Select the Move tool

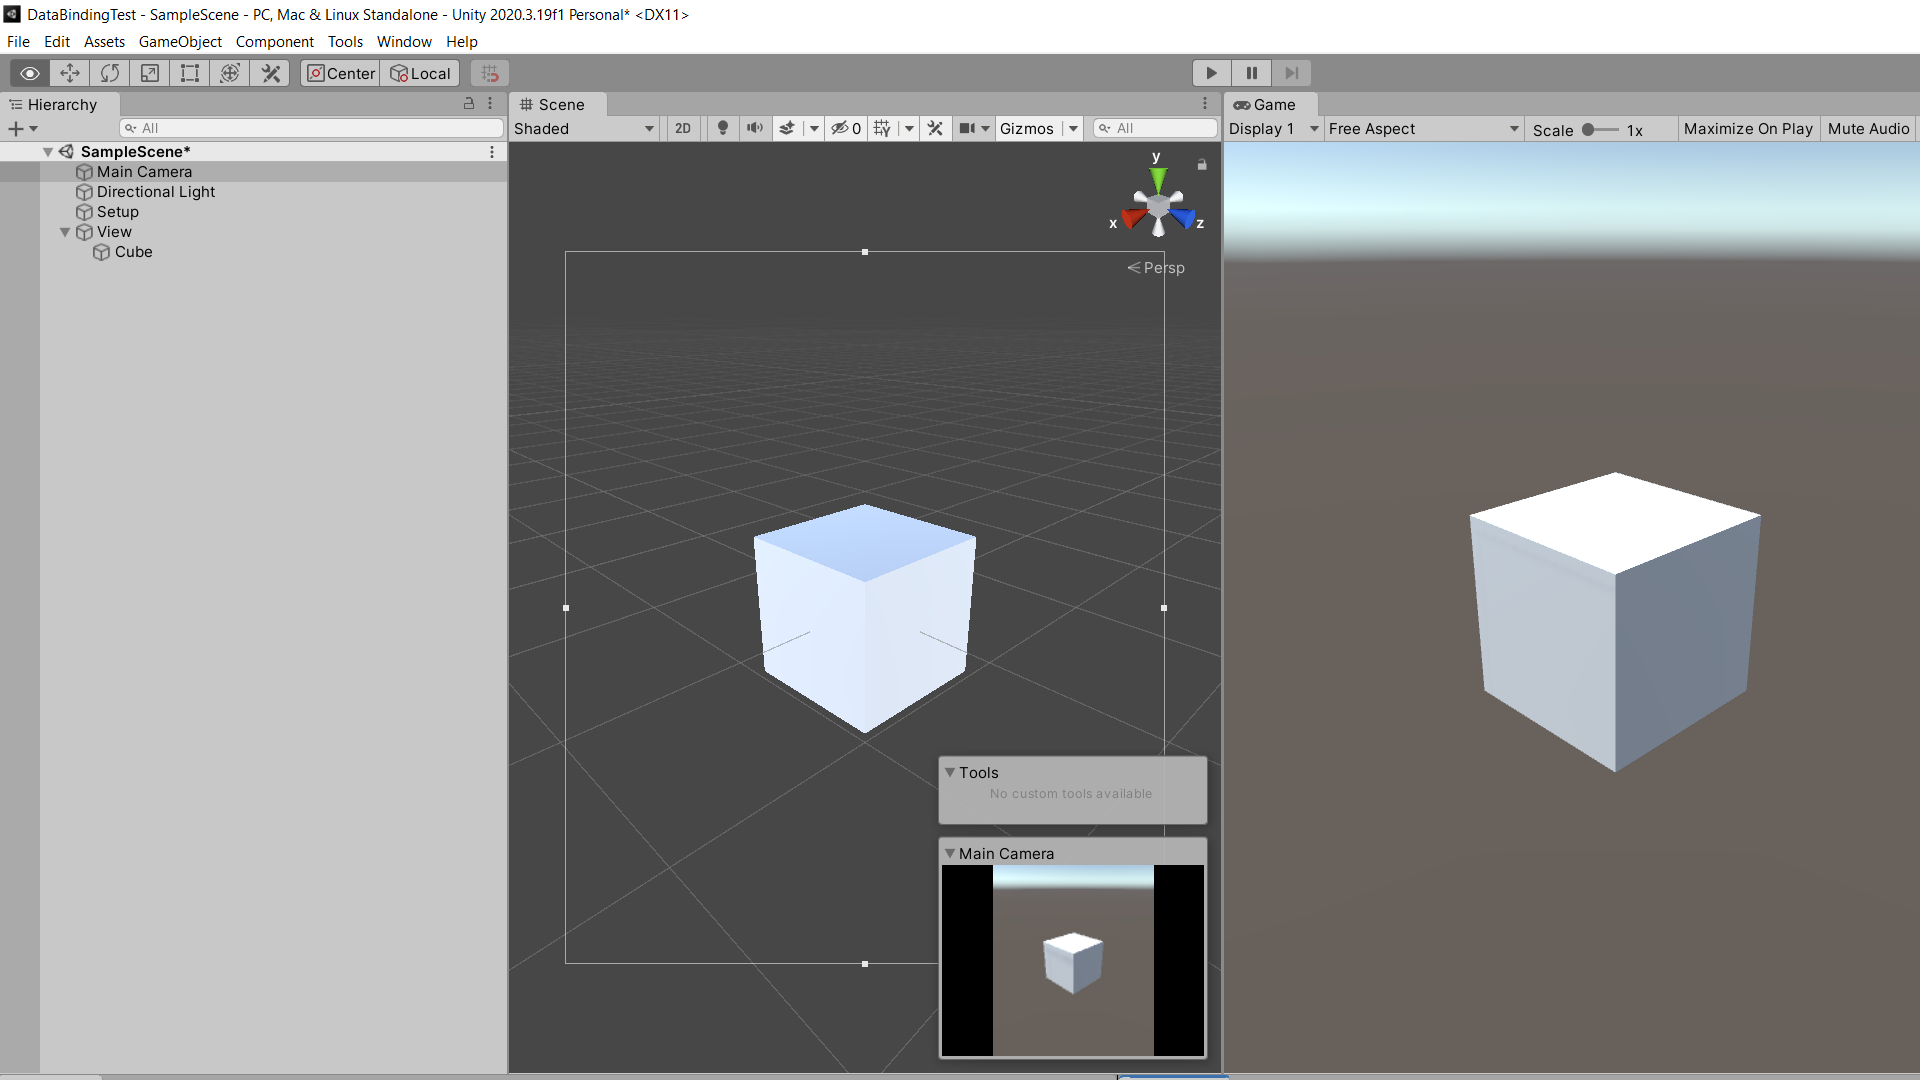coord(70,73)
